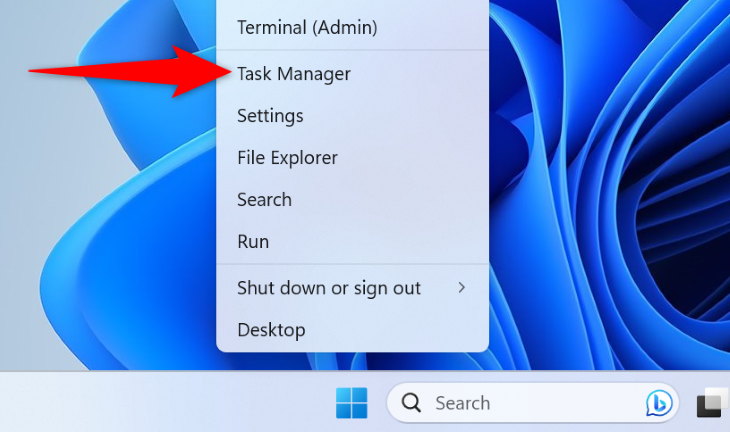Viewport: 730px width, 432px height.
Task: Open Terminal (Admin) from the menu
Action: (307, 28)
